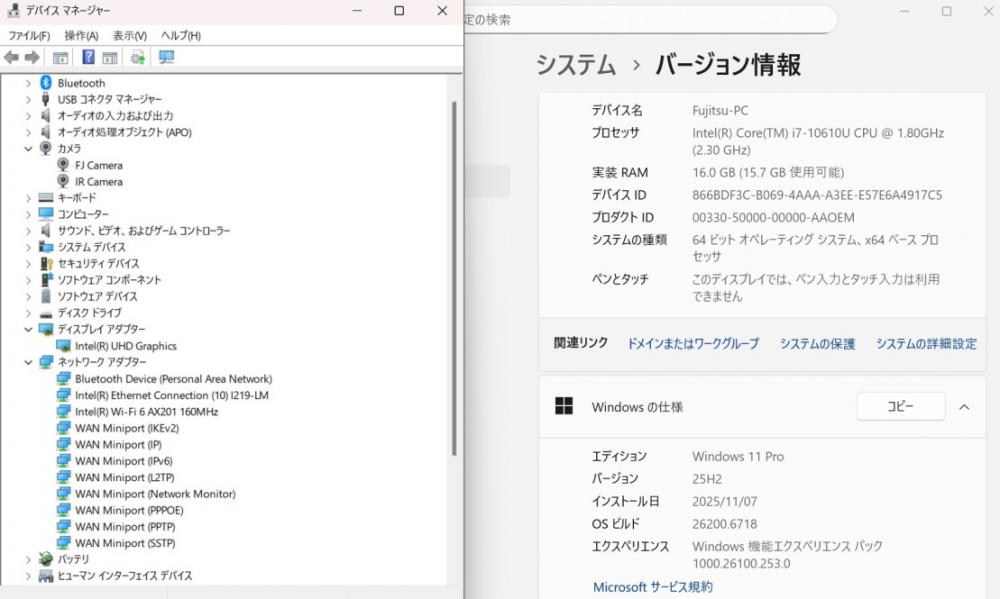Open システムの詳細設定 link
This screenshot has width=1000, height=599.
tap(926, 344)
